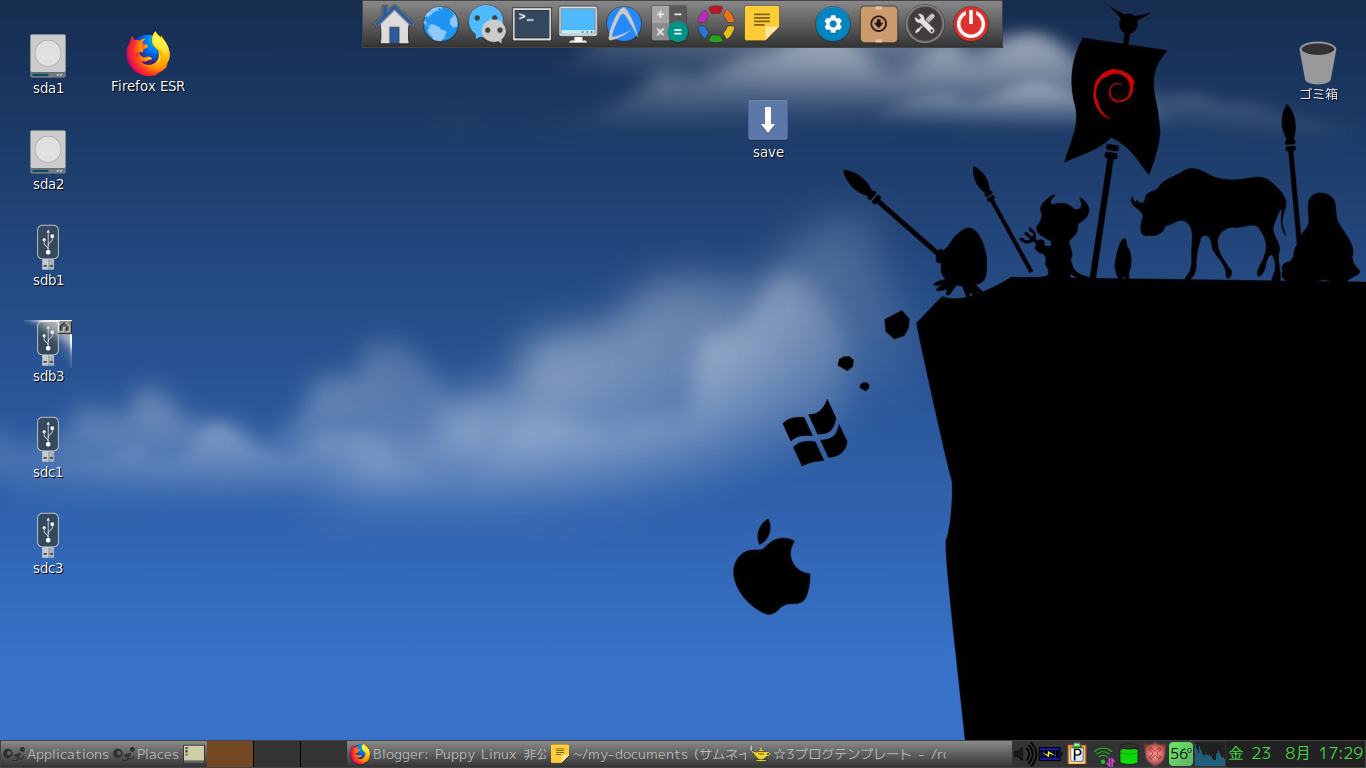The width and height of the screenshot is (1366, 768).
Task: Open the calculator from the dock
Action: coord(669,24)
